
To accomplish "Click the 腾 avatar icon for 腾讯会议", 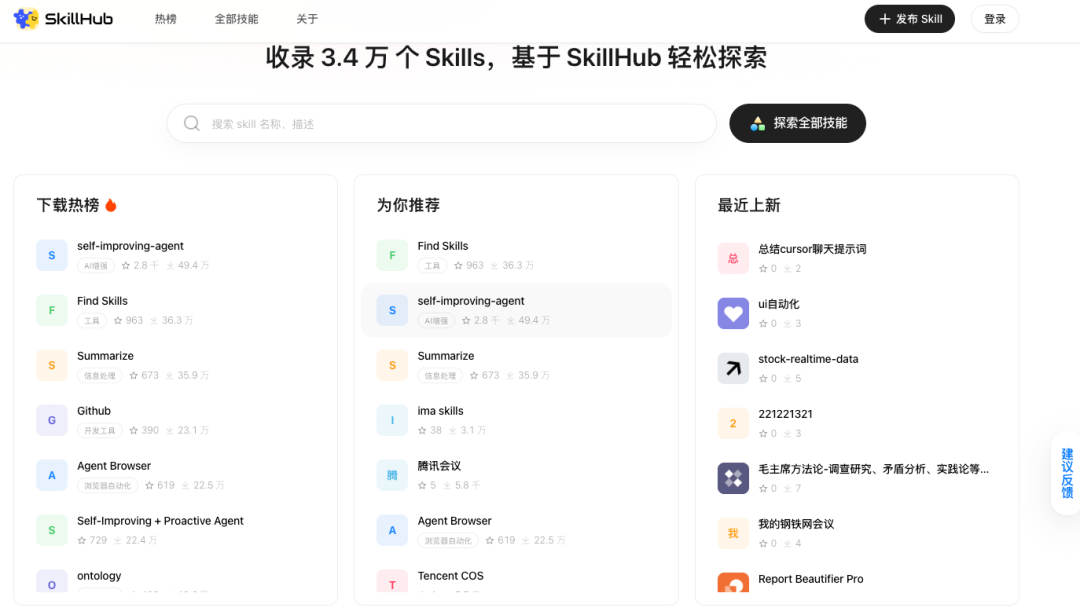I will pos(392,475).
